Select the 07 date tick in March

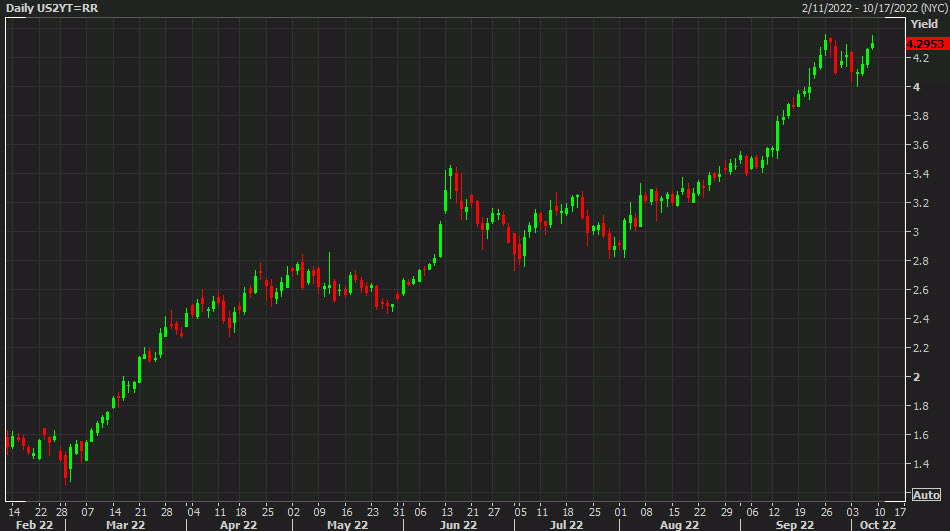point(88,512)
